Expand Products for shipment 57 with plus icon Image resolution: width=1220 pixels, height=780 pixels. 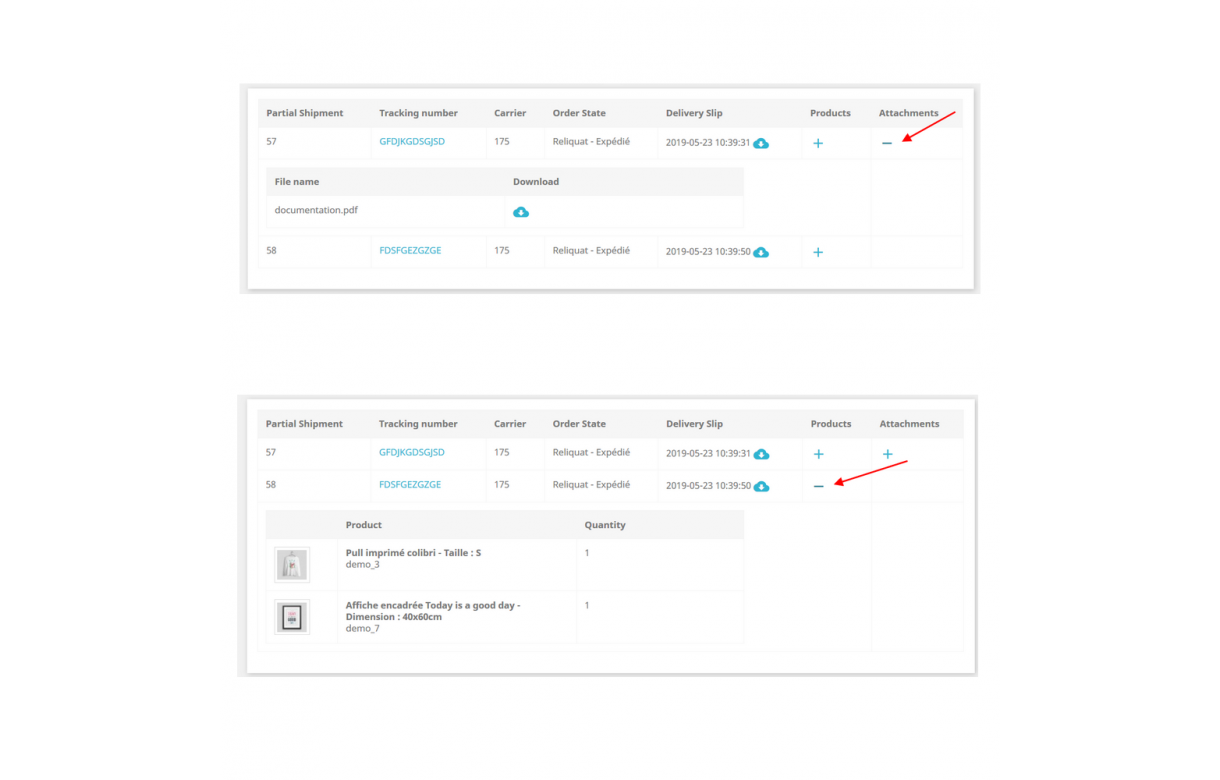(x=818, y=142)
